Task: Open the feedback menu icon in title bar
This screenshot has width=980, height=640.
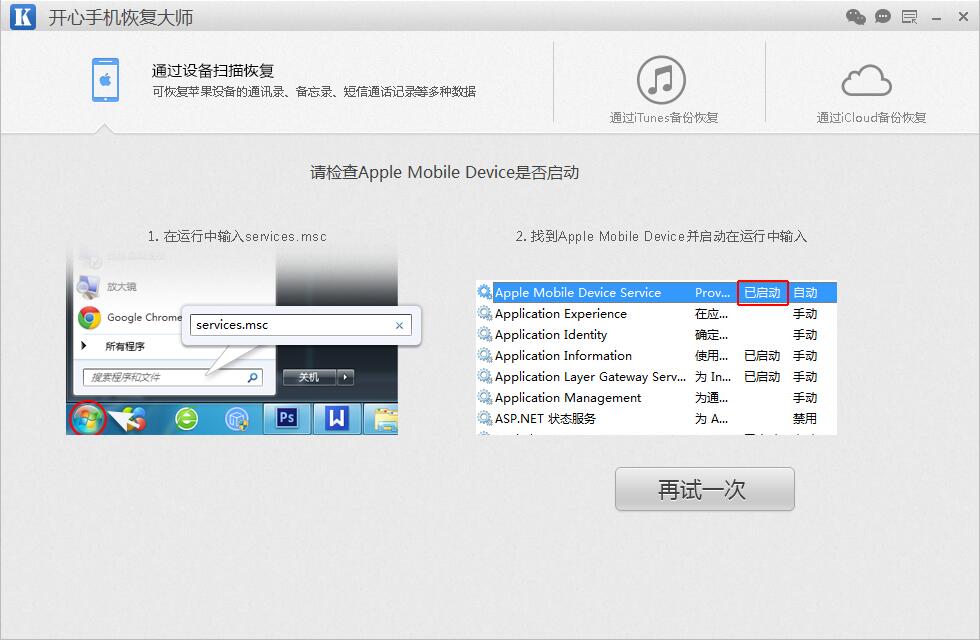Action: click(x=909, y=17)
